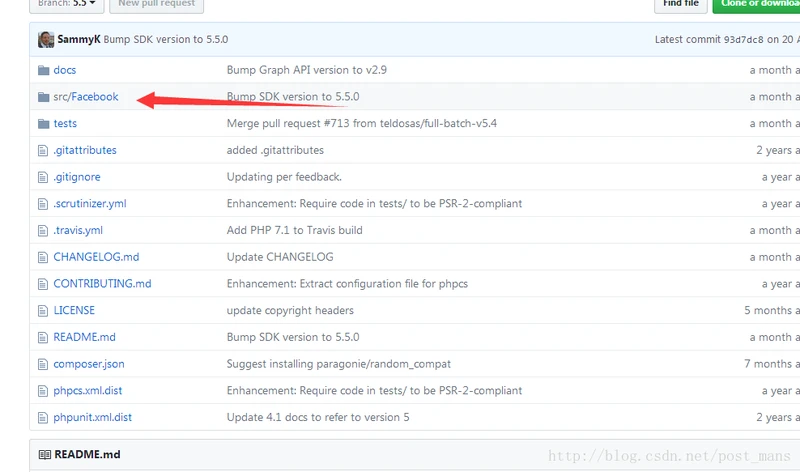The height and width of the screenshot is (472, 800).
Task: Open commit 'update copyright headers'
Action: pos(290,310)
